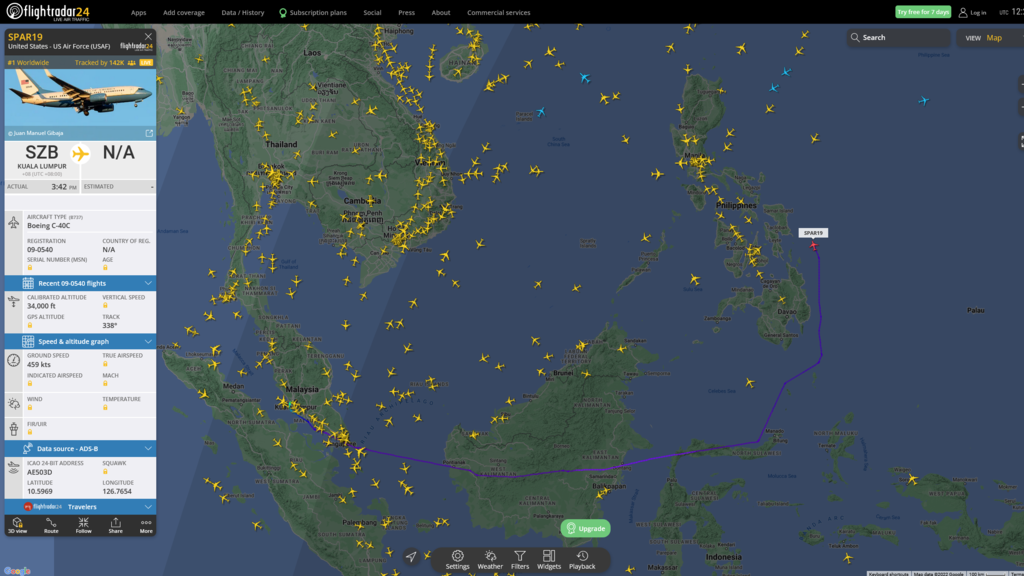Open aircraft photo external link icon
Screen dimensions: 1024x576
click(x=149, y=133)
